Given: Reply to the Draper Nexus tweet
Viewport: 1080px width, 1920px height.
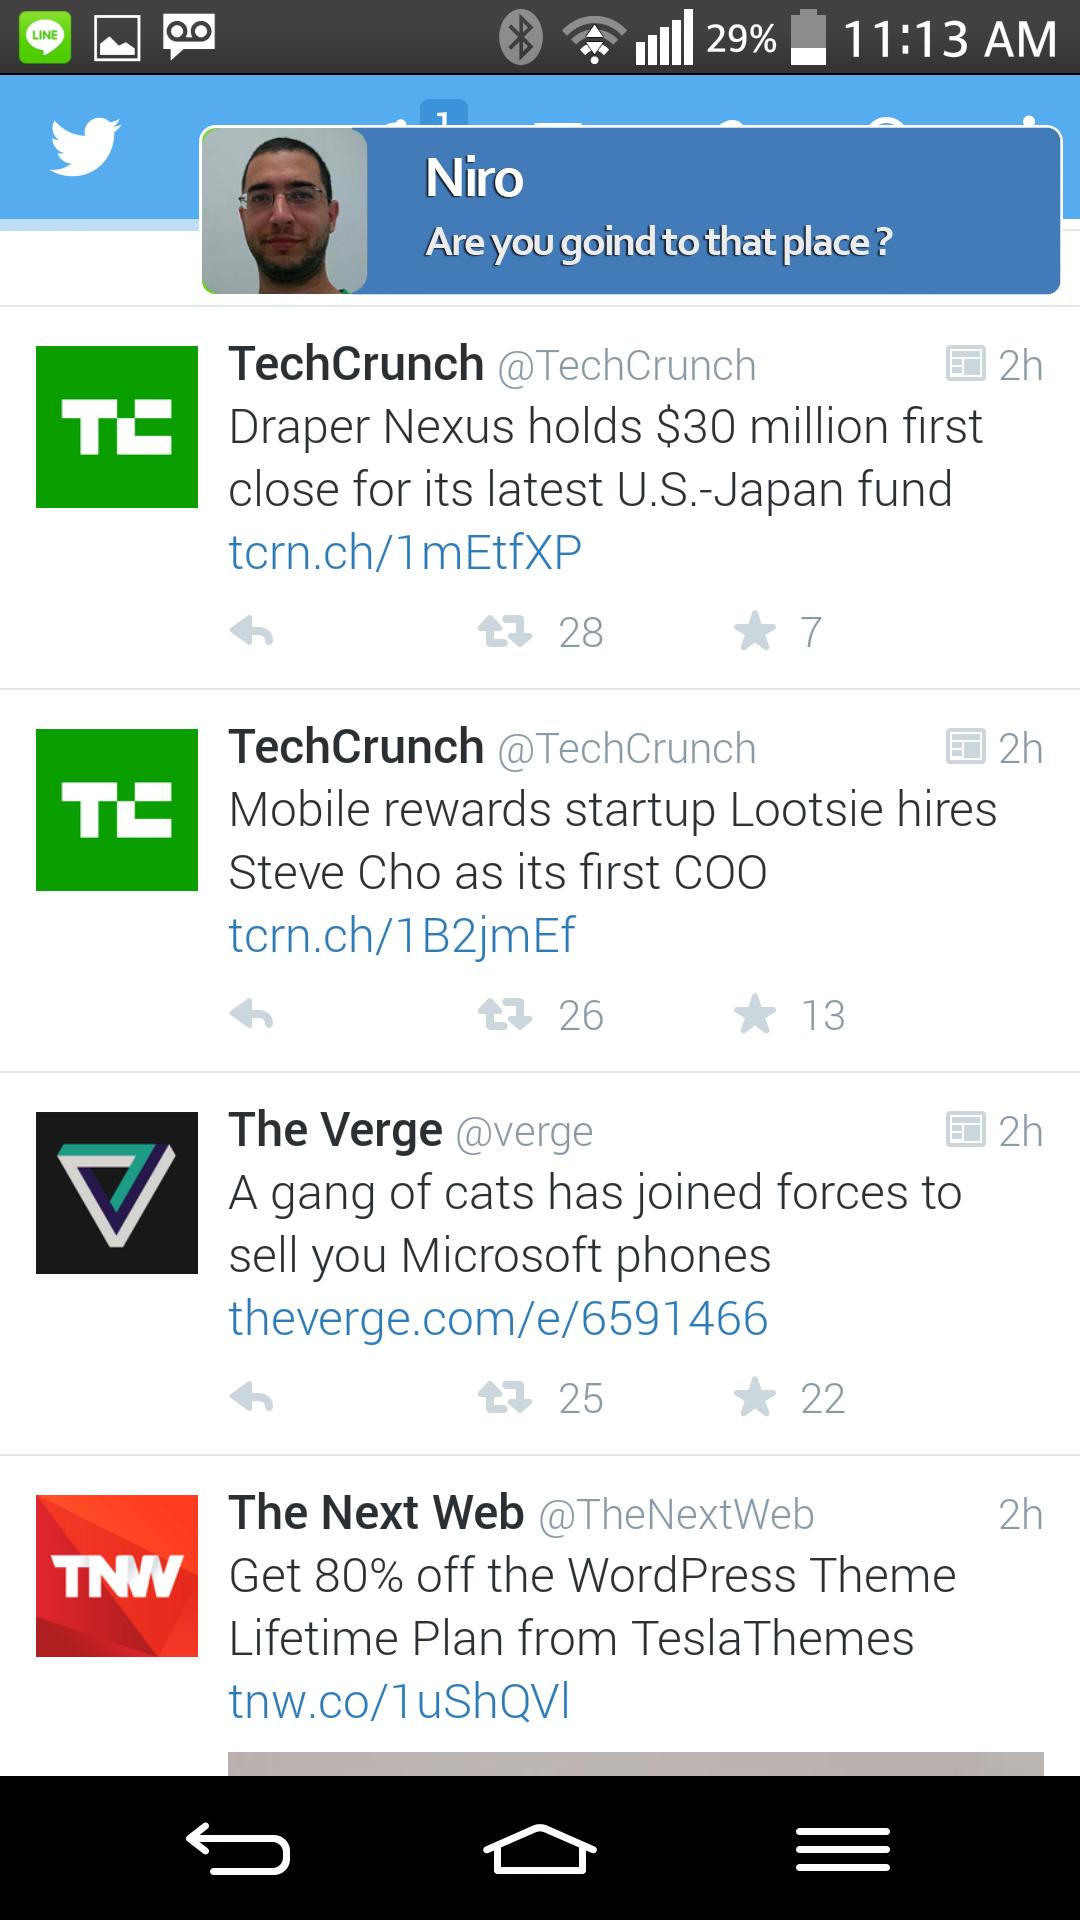Looking at the screenshot, I should tap(251, 632).
